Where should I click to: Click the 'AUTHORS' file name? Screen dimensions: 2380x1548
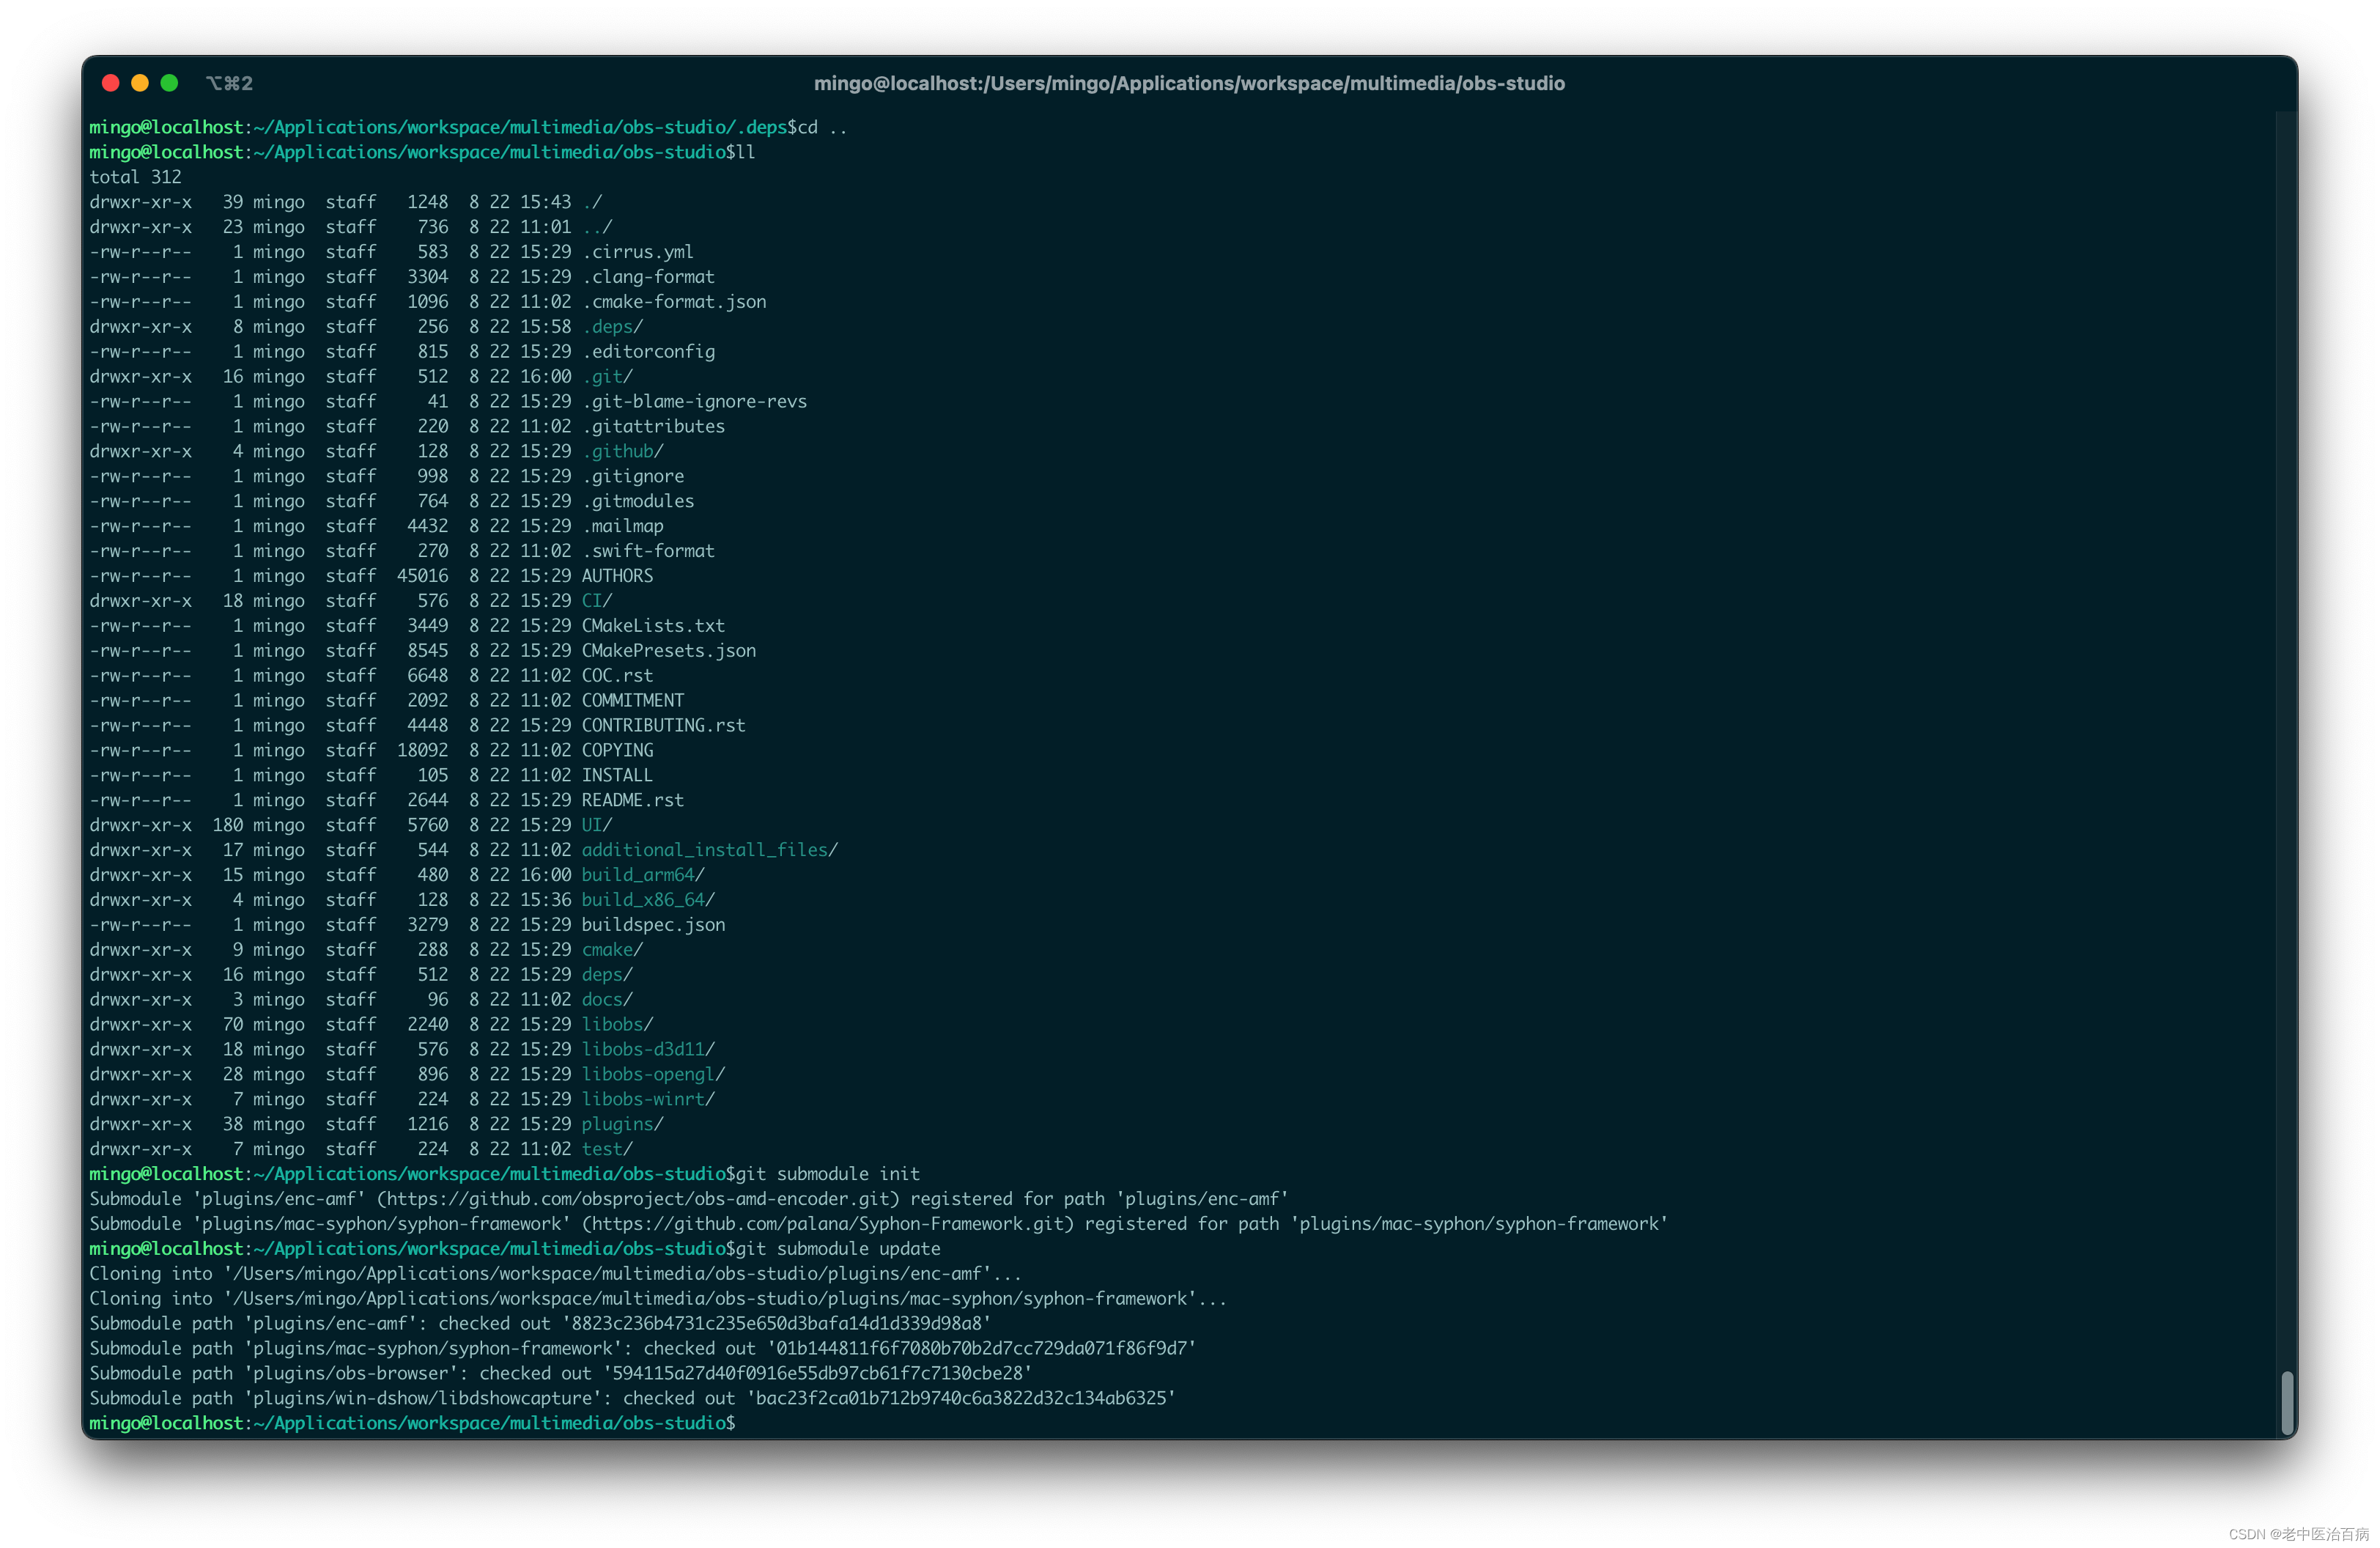(x=617, y=576)
